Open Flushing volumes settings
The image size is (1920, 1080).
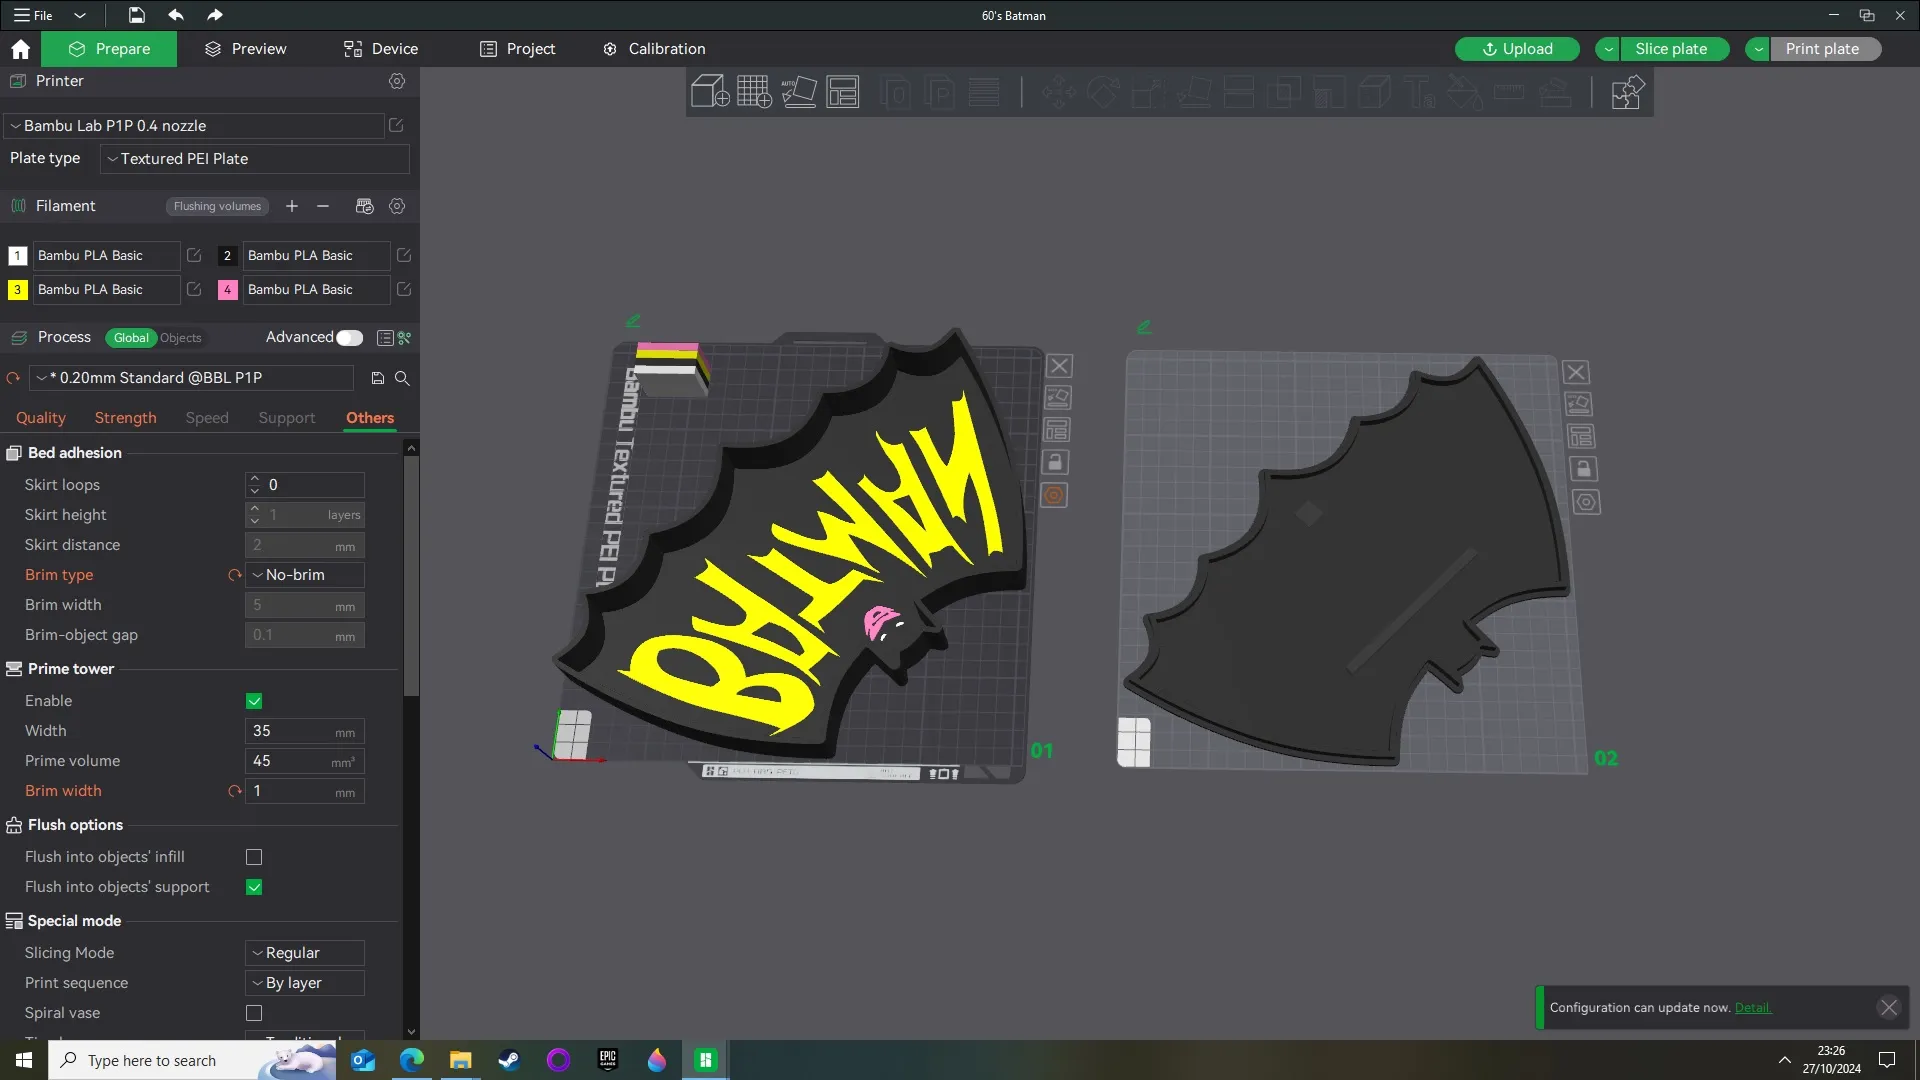click(217, 206)
